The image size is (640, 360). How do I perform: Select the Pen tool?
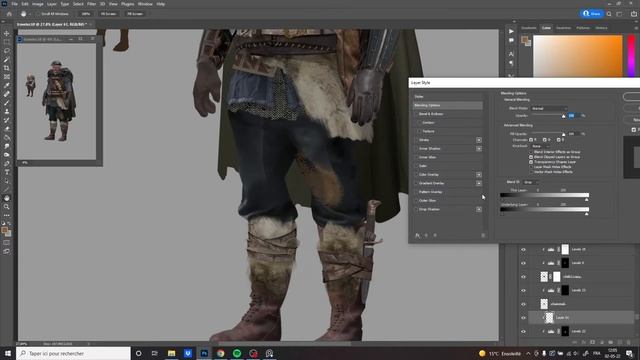(7, 164)
